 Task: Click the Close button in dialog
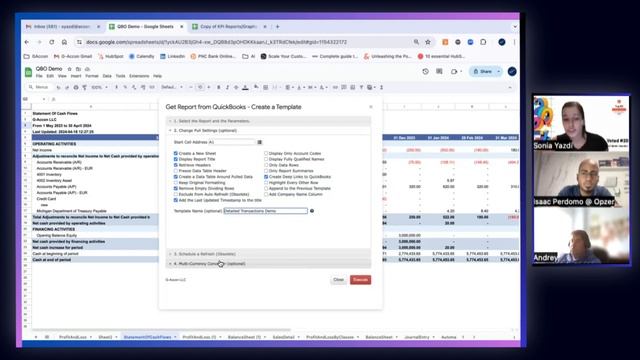pos(338,280)
